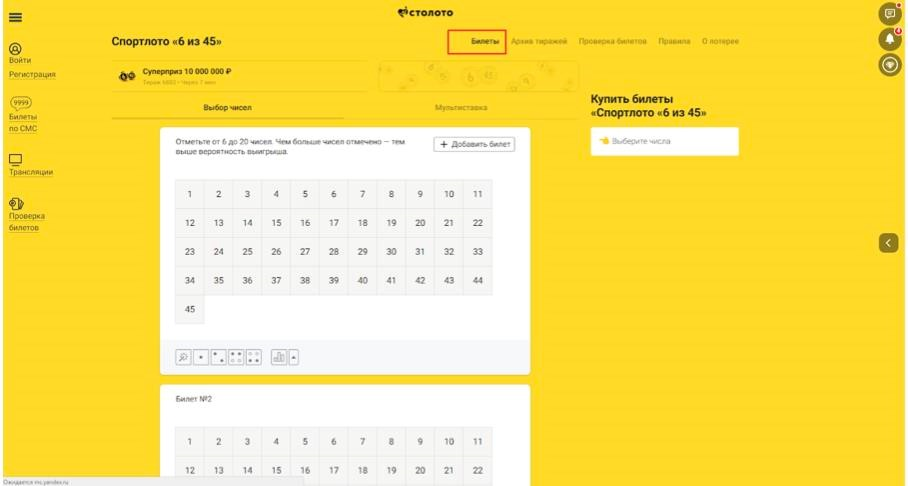Pick number 37 on the ticket

tap(276, 280)
